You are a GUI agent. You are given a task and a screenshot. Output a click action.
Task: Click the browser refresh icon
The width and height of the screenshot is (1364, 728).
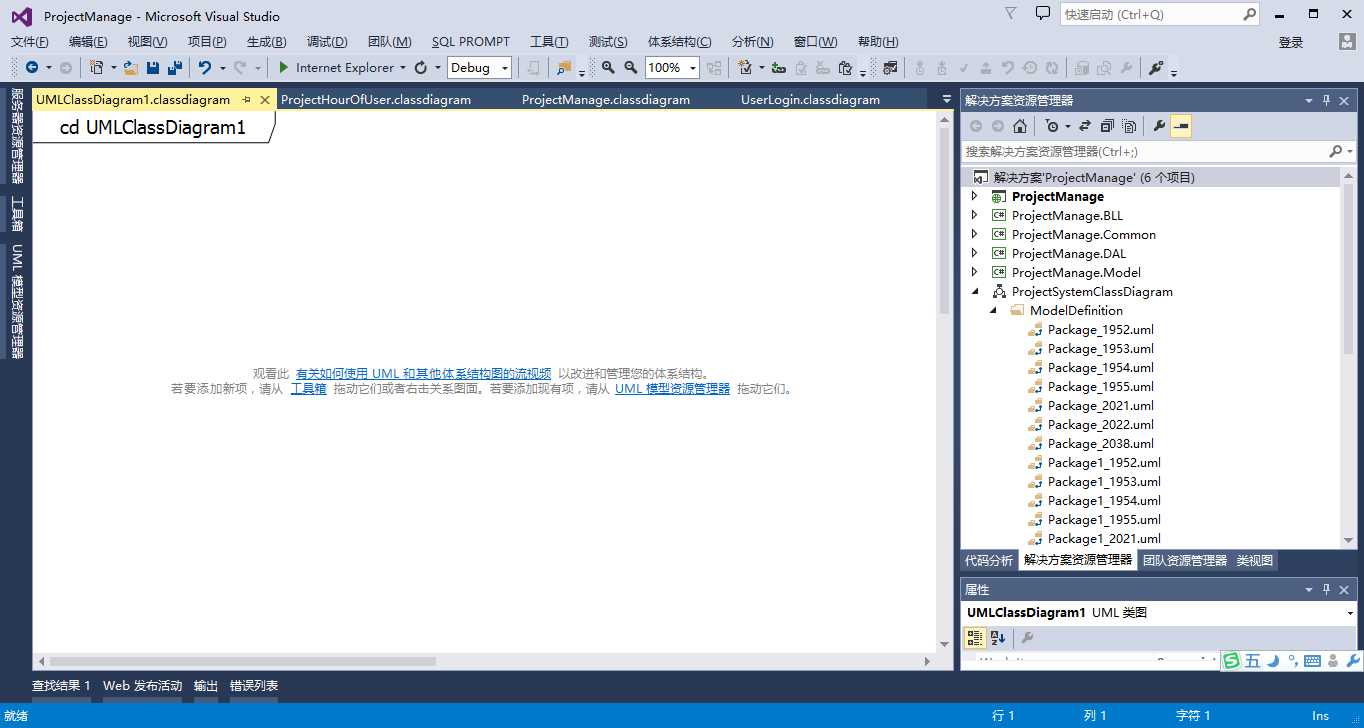click(x=421, y=67)
